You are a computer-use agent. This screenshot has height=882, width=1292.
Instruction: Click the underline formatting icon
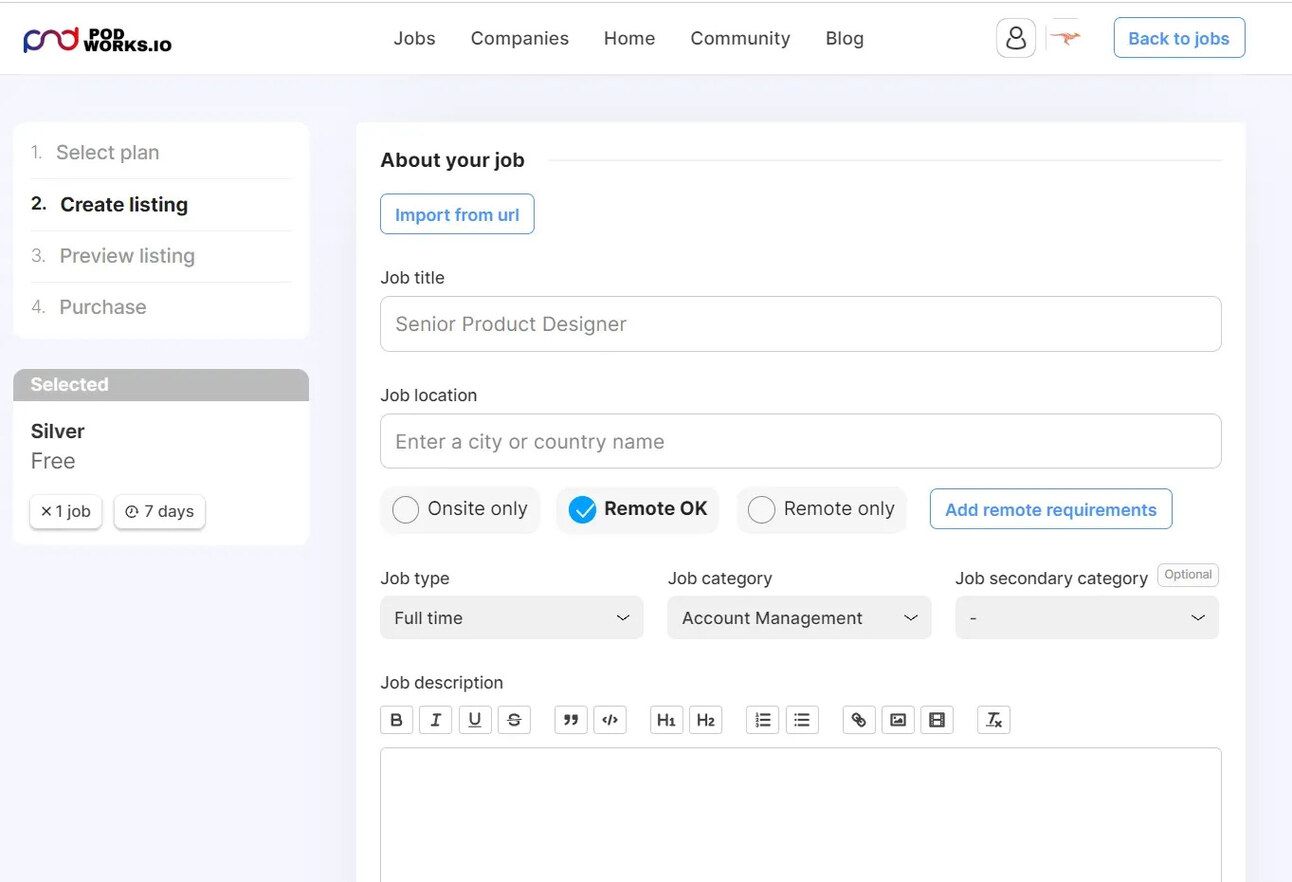click(475, 720)
